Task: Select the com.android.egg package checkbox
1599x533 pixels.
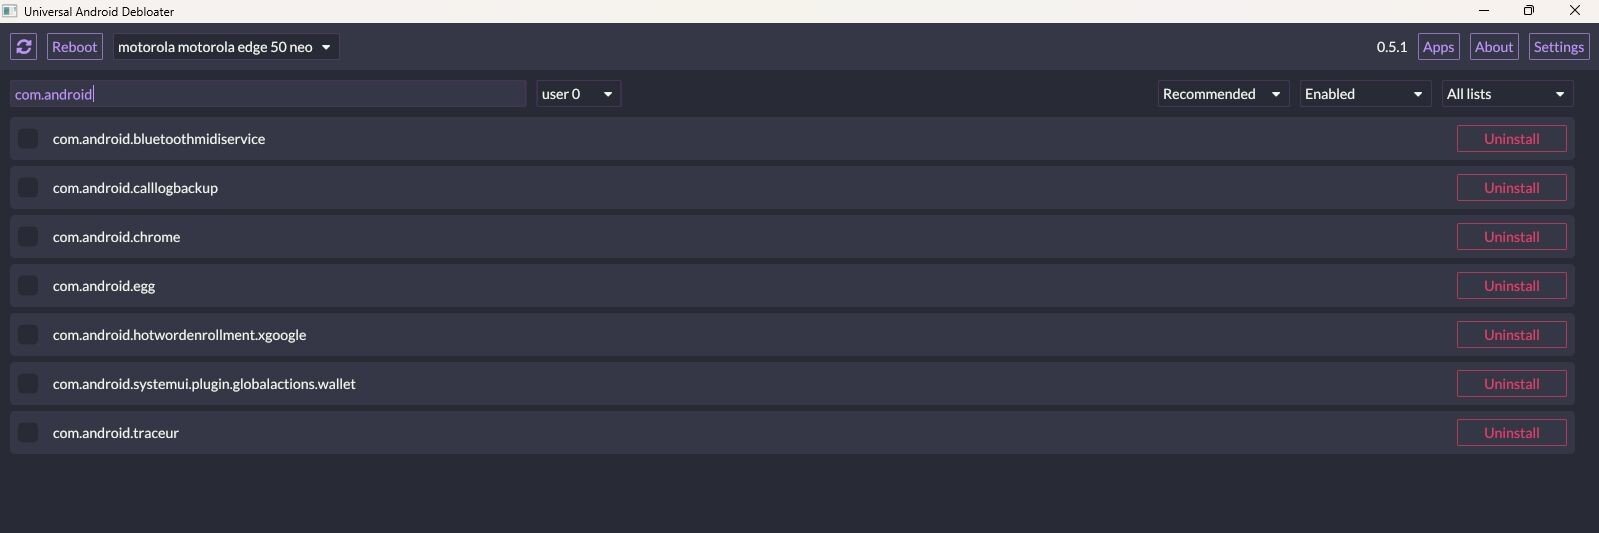Action: pos(28,286)
